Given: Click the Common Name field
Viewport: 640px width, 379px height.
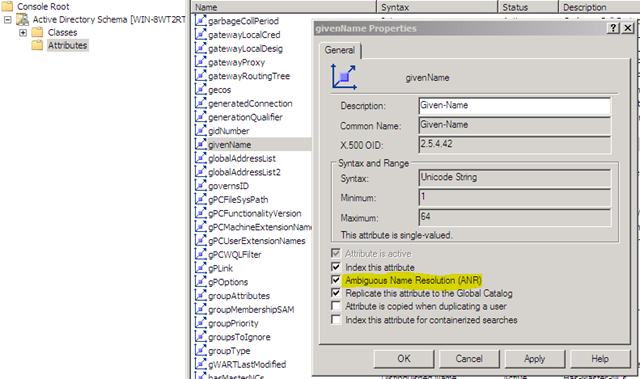Looking at the screenshot, I should 515,125.
